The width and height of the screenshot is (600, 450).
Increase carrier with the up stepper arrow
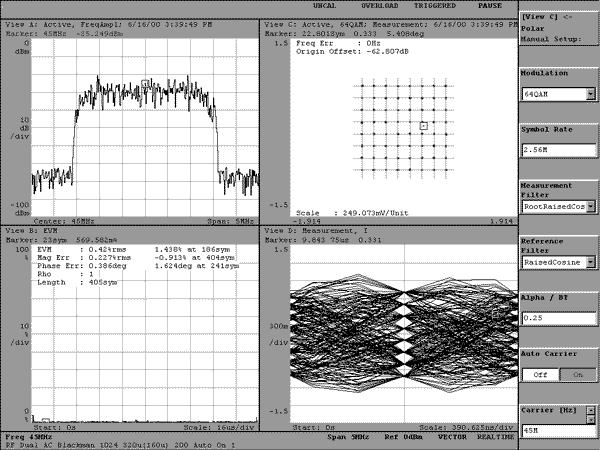[x=592, y=410]
